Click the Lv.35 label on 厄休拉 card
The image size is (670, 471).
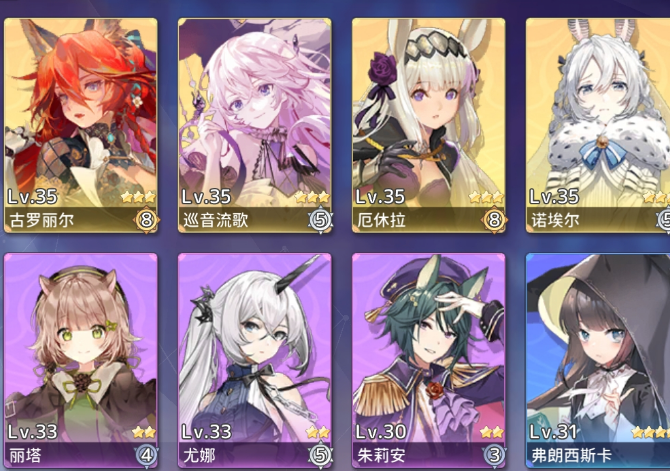380,197
